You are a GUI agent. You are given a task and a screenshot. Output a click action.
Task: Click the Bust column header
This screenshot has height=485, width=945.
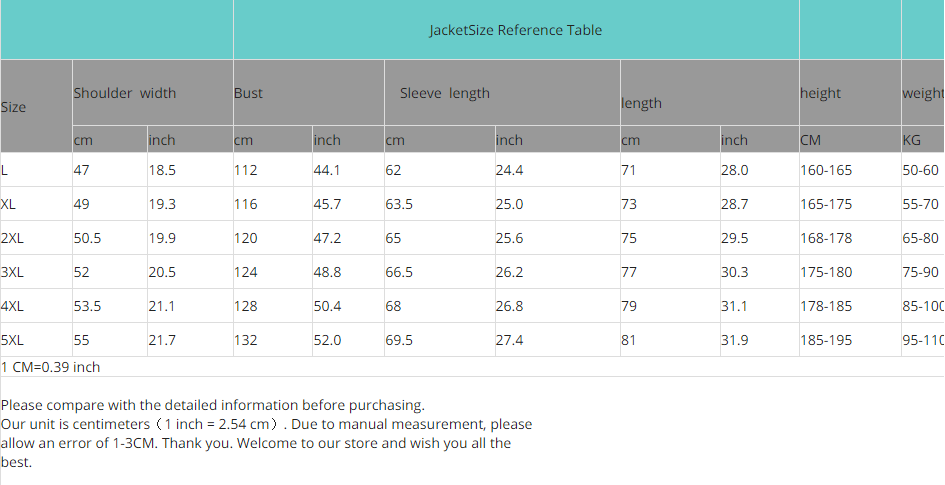tap(248, 93)
